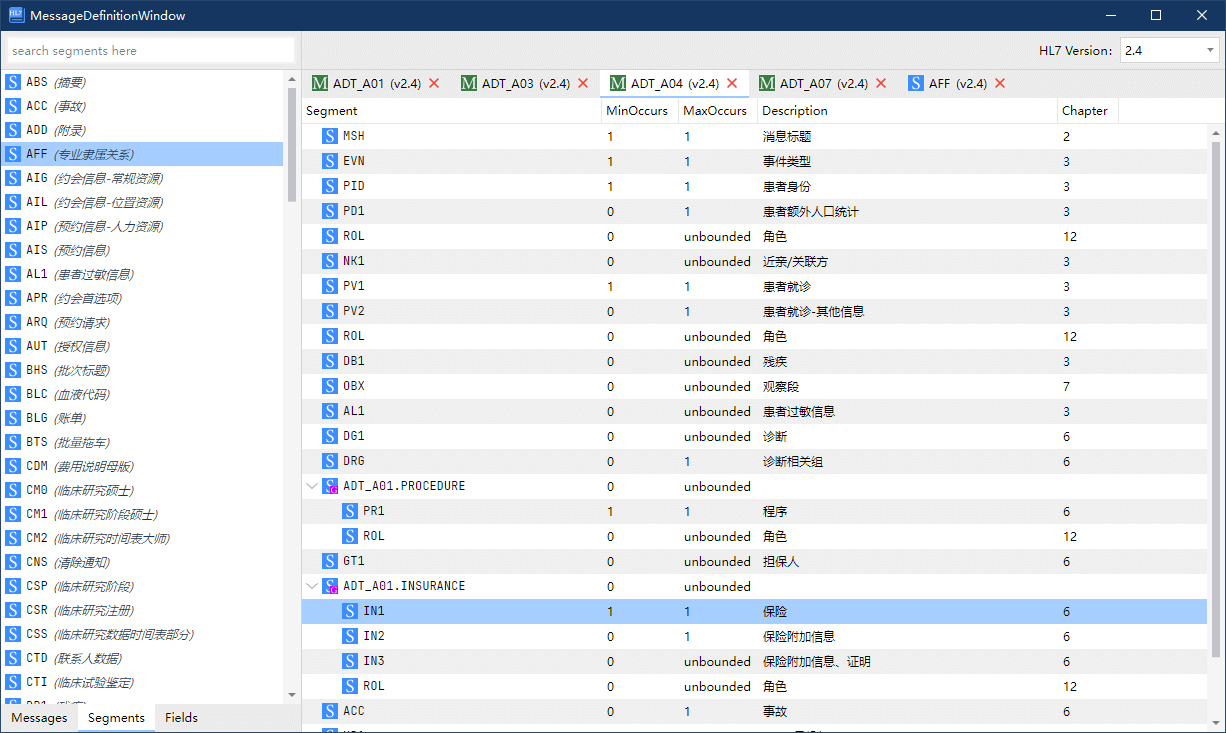Click the S icon next to CTD segment
Viewport: 1226px width, 733px height.
click(x=13, y=658)
